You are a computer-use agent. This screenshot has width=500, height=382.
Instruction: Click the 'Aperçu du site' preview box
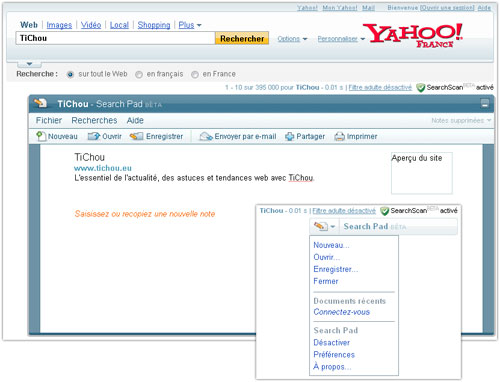click(422, 173)
